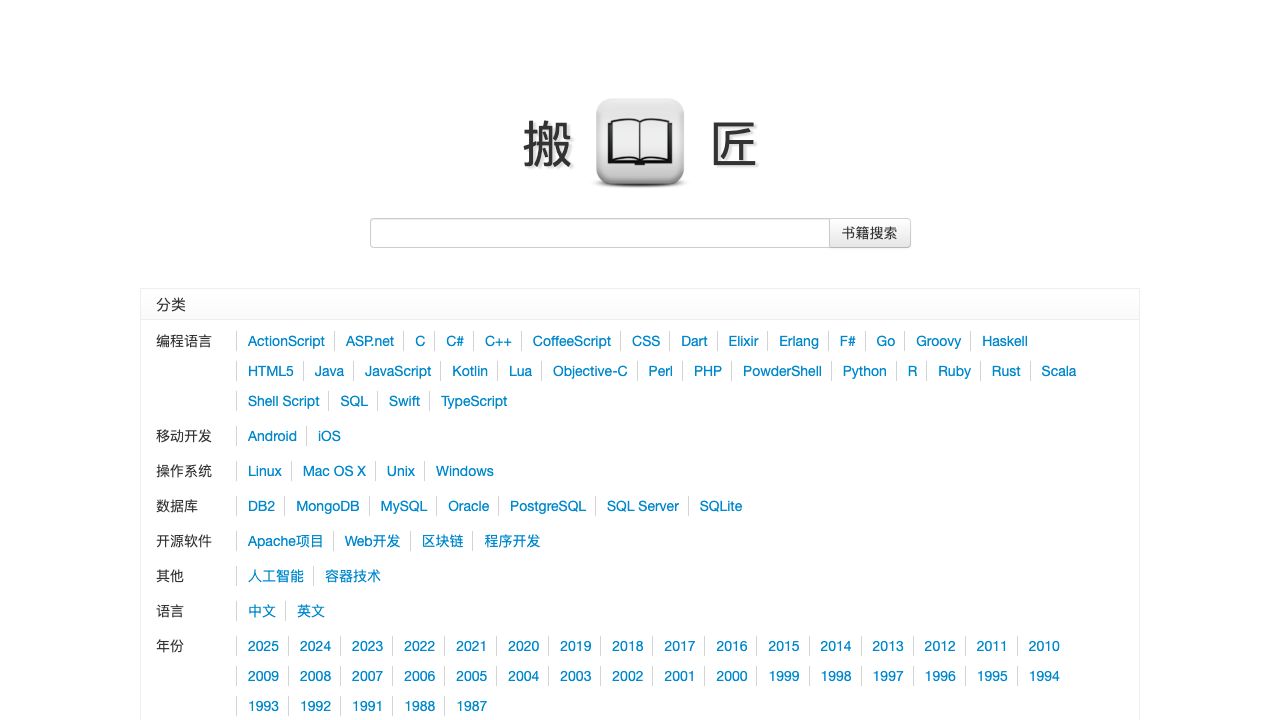The height and width of the screenshot is (720, 1280).
Task: Filter books by 中文 language
Action: coord(261,611)
